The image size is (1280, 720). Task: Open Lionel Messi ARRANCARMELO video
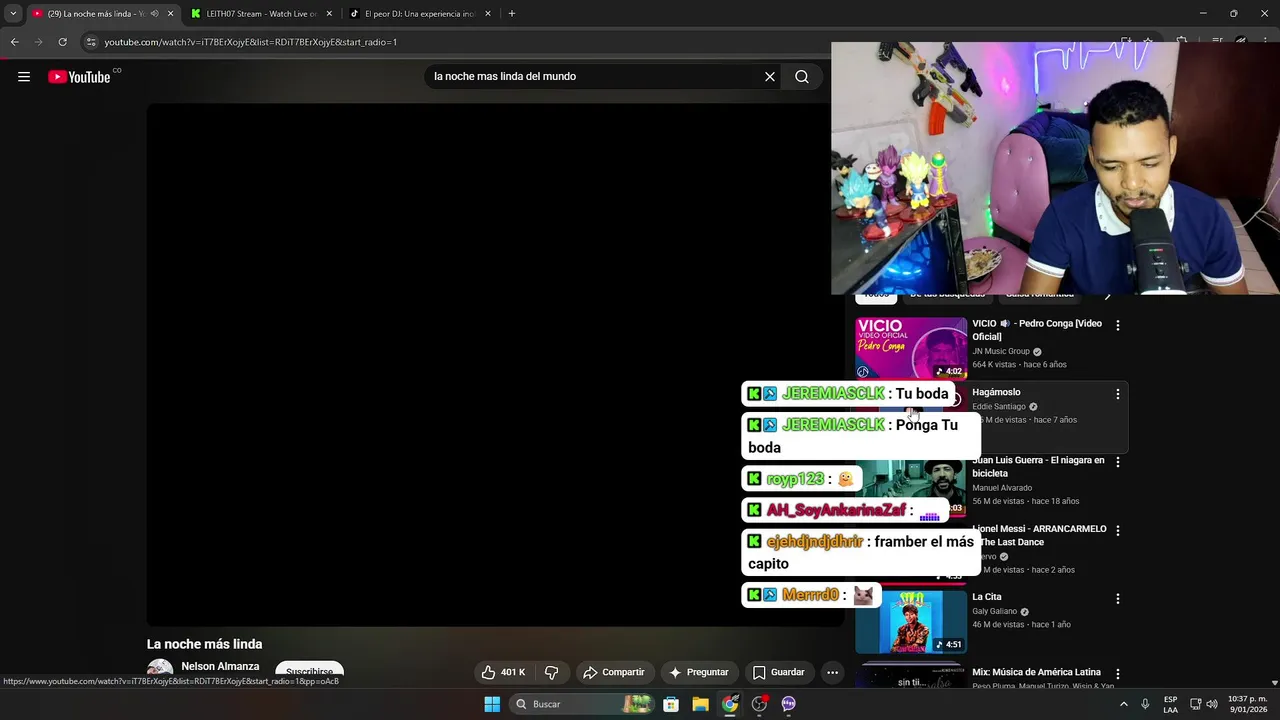[1039, 535]
